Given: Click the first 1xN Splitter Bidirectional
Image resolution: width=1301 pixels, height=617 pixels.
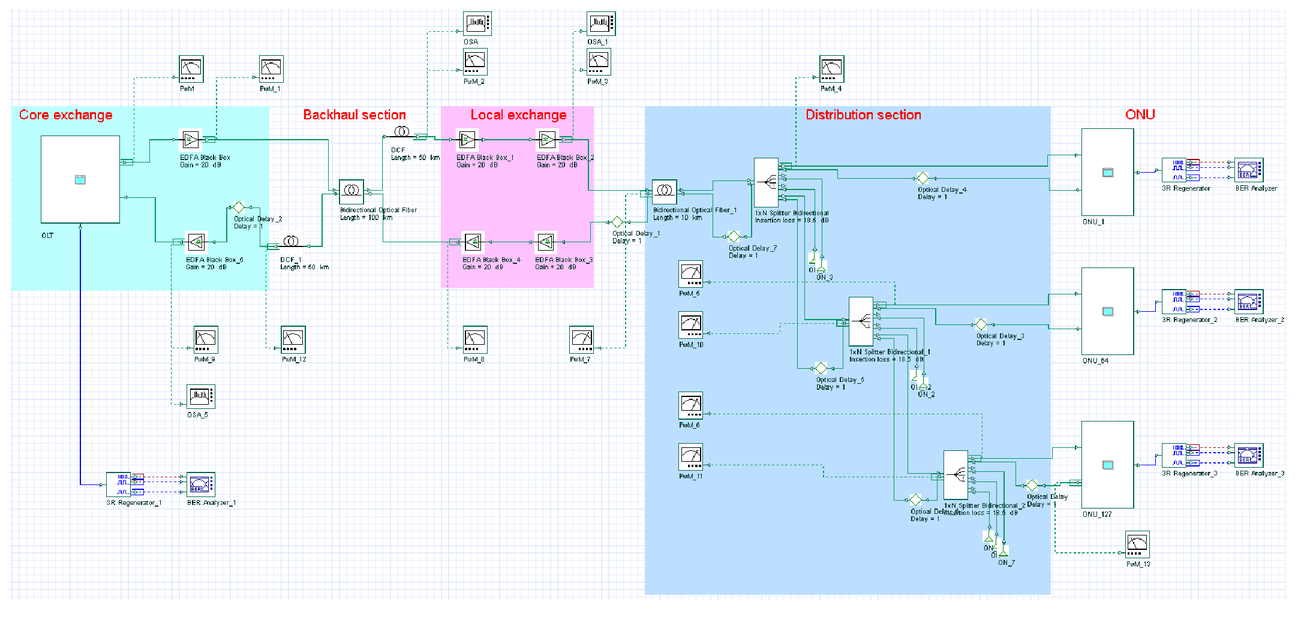Looking at the screenshot, I should point(765,181).
